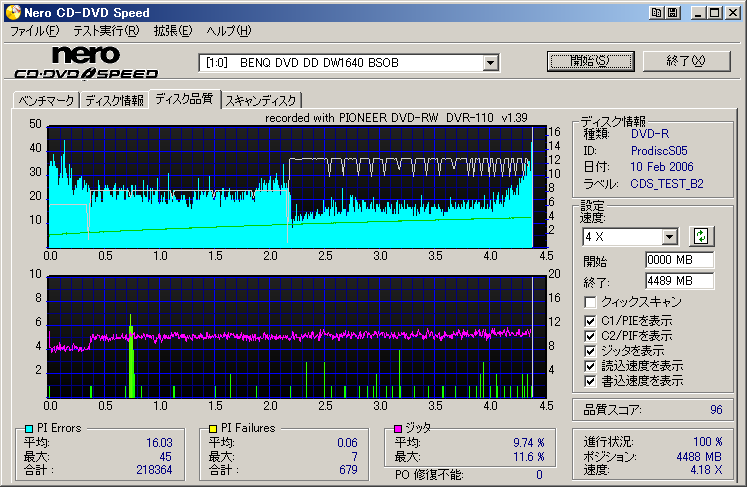This screenshot has width=747, height=487.
Task: Click the Nero CD-DVD Speed logo
Action: pyautogui.click(x=86, y=62)
